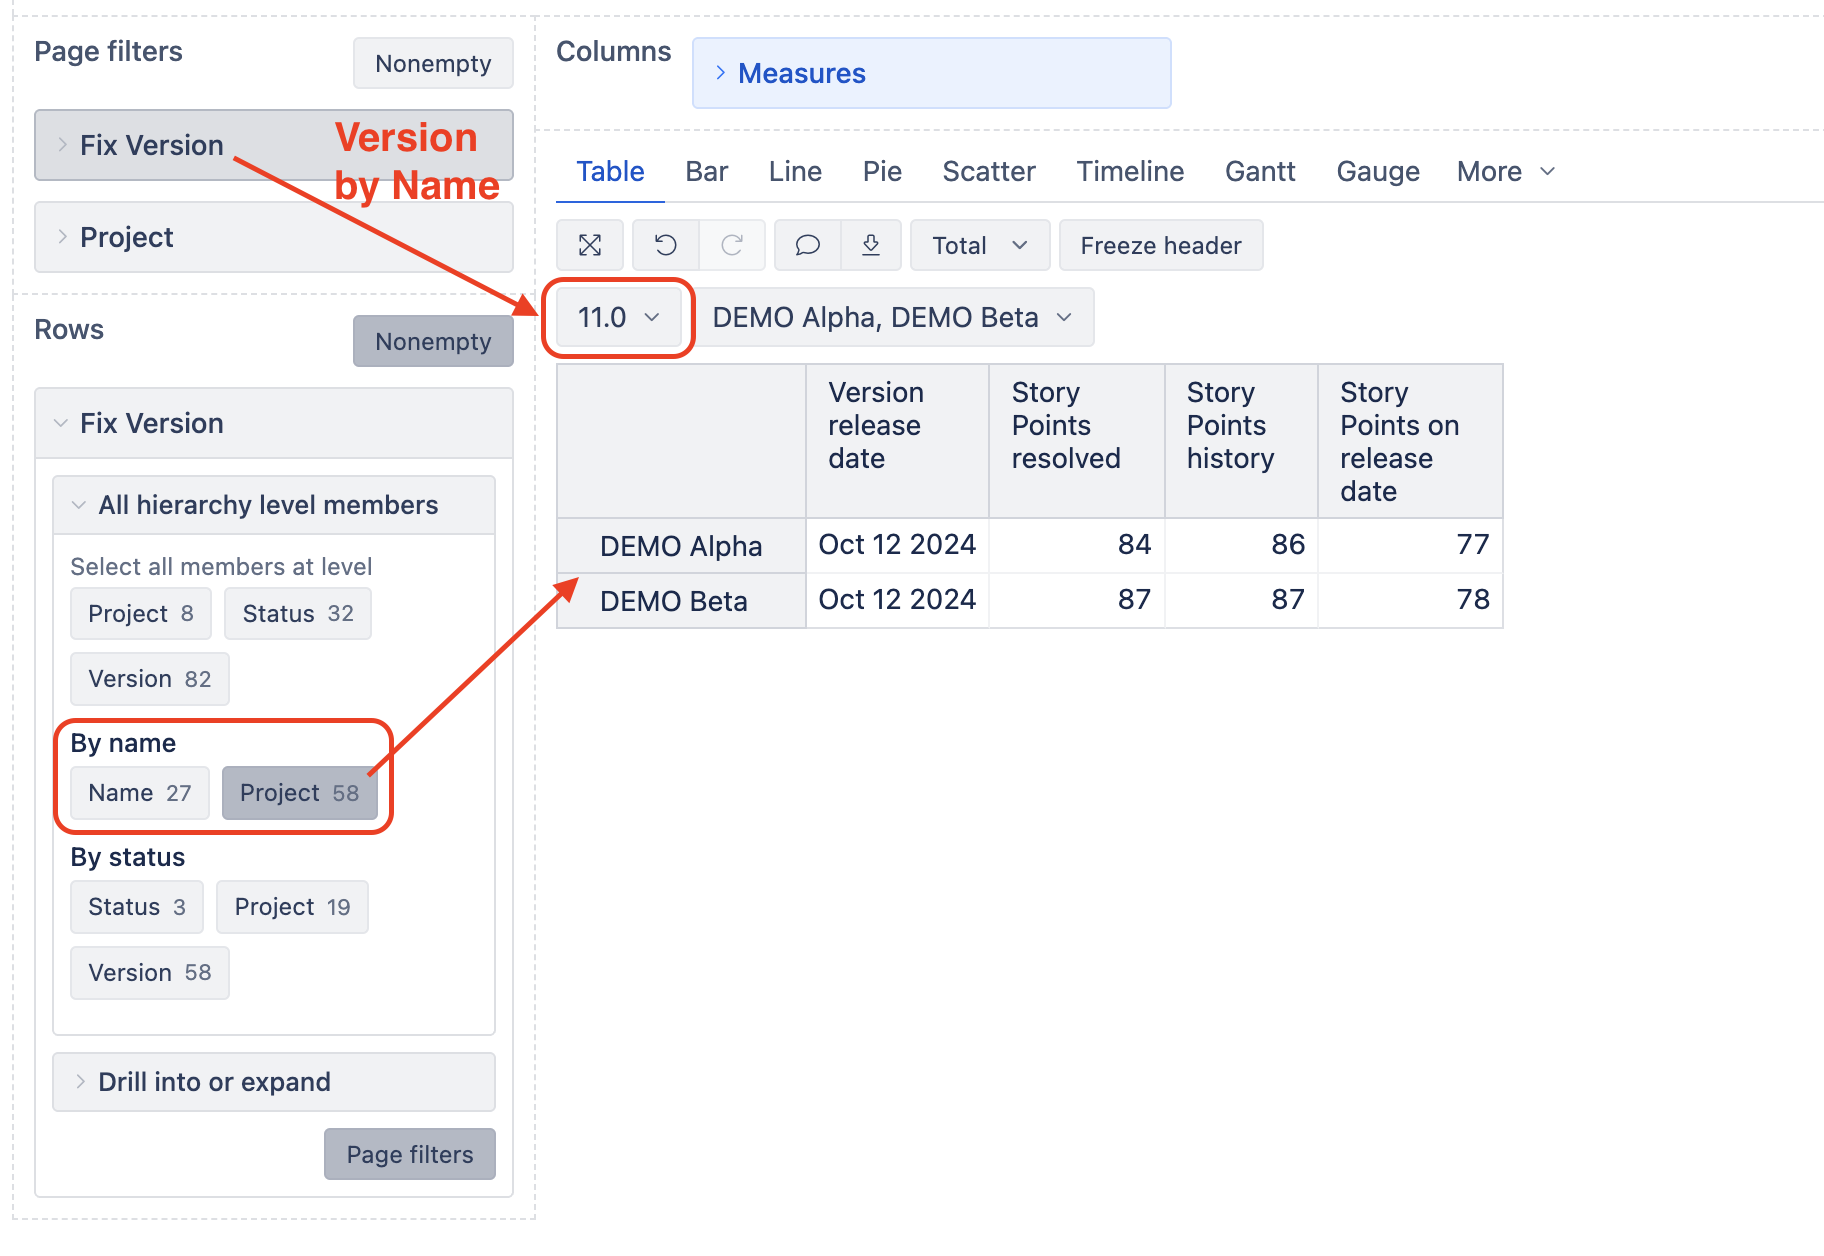The image size is (1824, 1256).
Task: Open the 11.0 version dropdown
Action: pyautogui.click(x=619, y=317)
